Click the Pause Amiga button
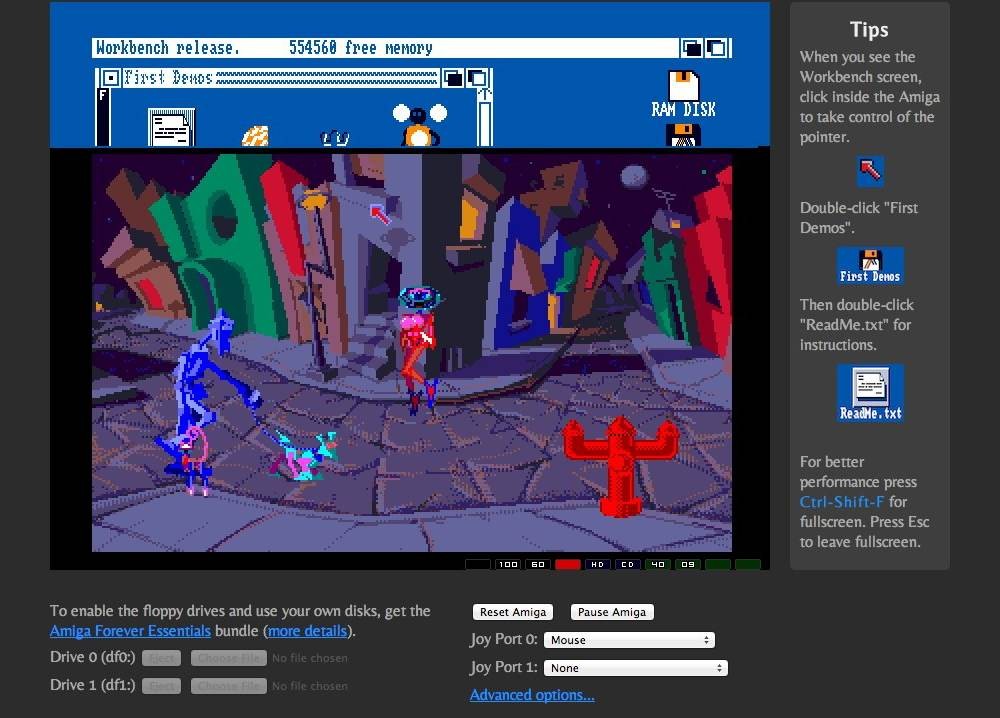Viewport: 1000px width, 718px height. point(612,612)
